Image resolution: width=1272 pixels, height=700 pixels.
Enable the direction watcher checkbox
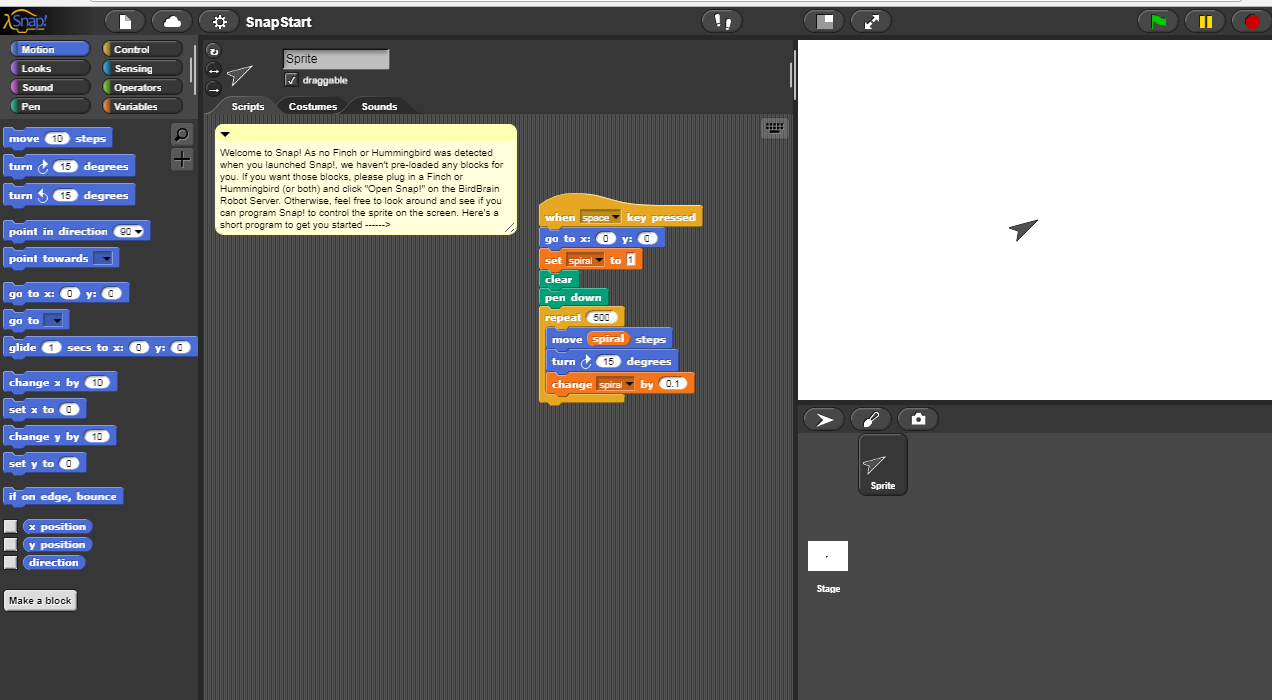11,562
